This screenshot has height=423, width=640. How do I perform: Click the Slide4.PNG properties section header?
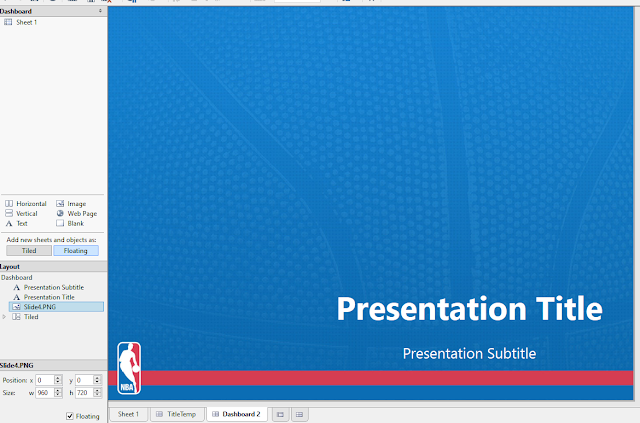point(53,365)
